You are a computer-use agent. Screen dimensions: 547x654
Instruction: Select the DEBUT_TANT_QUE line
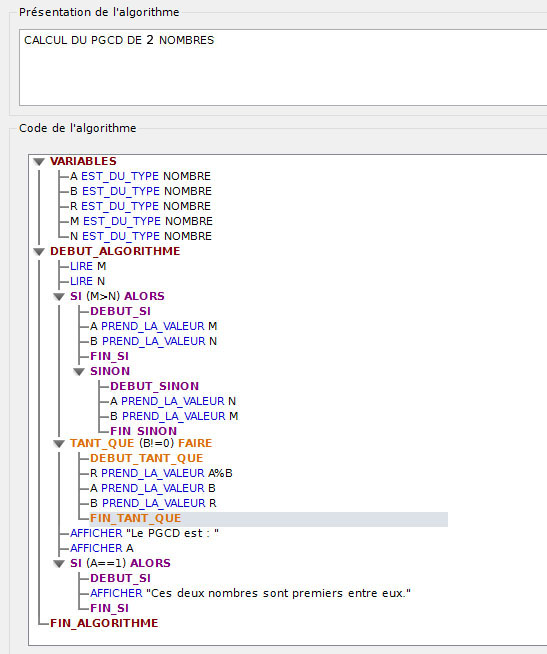146,458
